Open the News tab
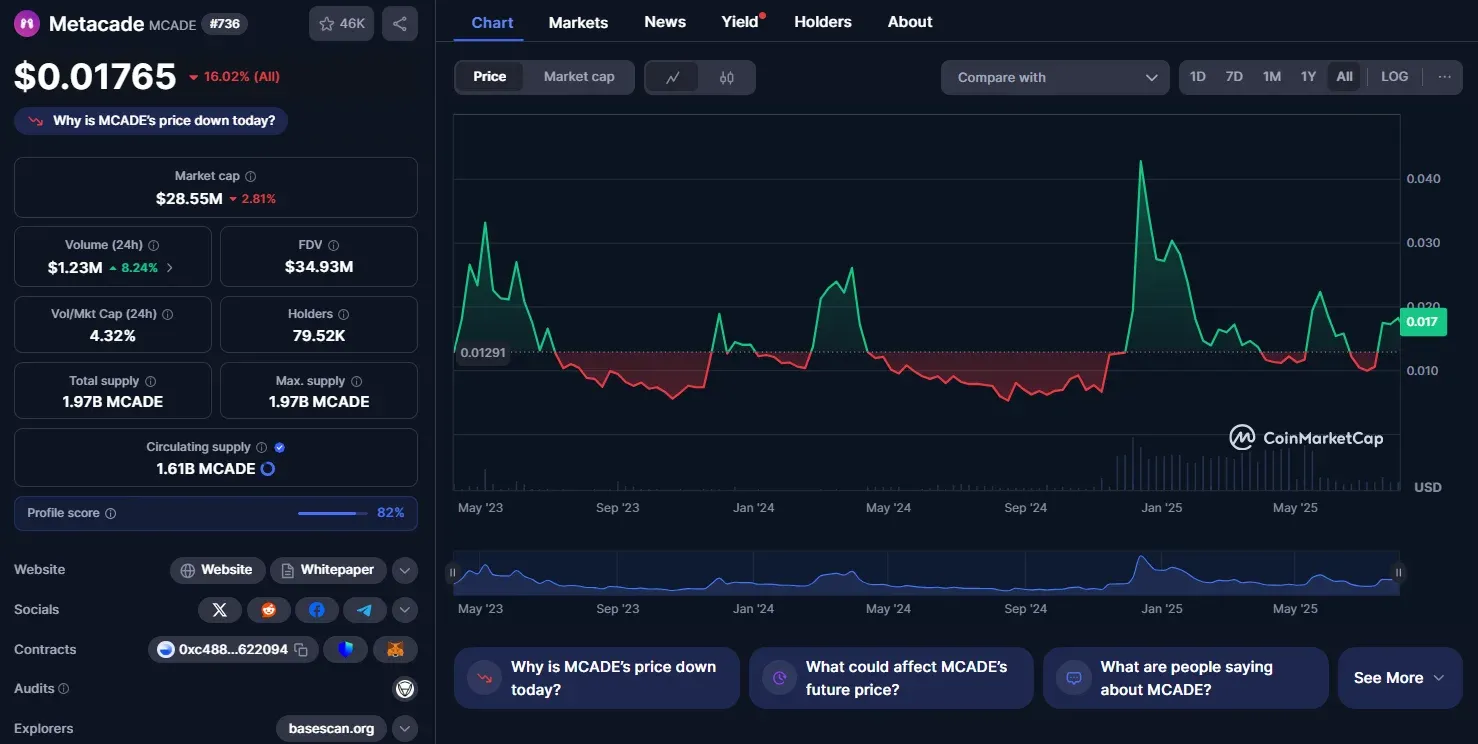1478x744 pixels. [665, 22]
